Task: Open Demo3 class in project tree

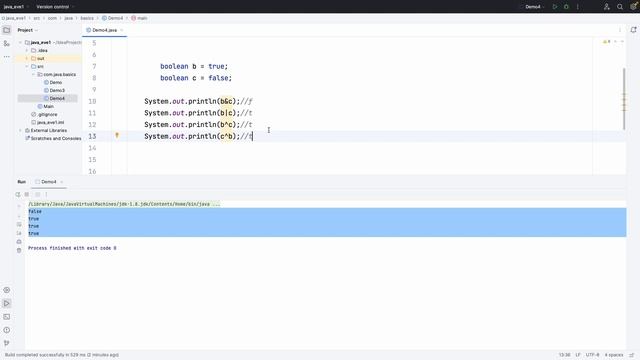Action: click(54, 90)
